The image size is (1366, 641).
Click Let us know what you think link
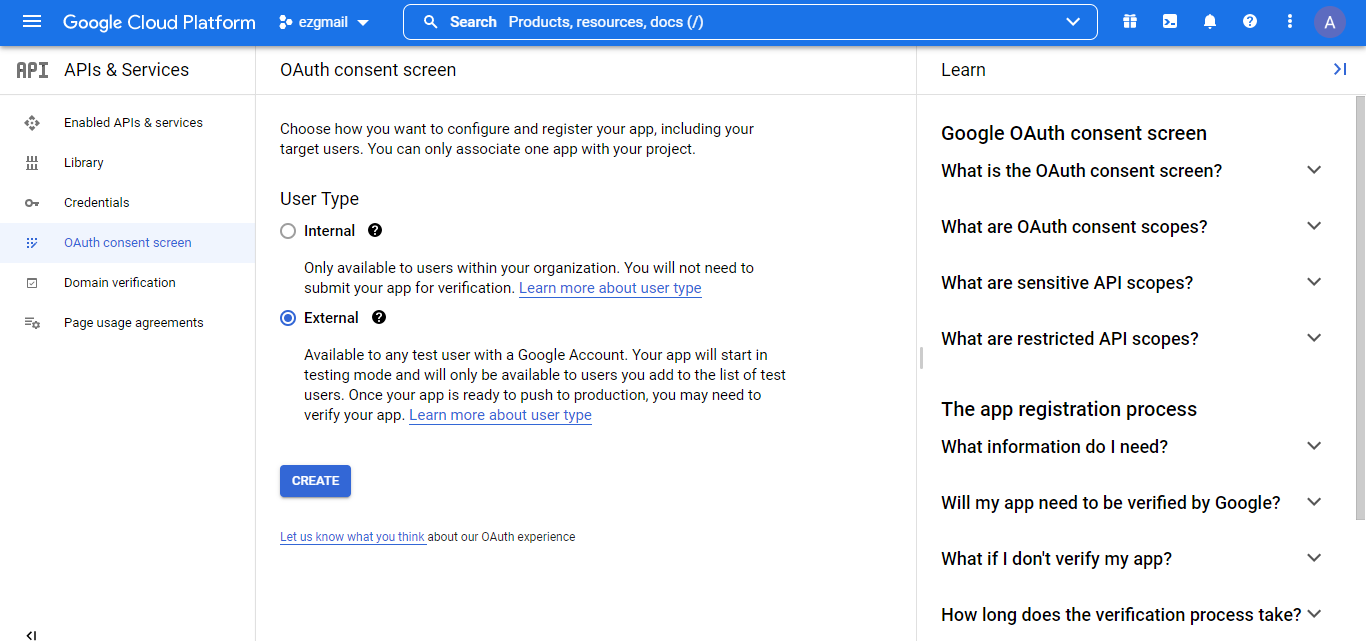353,537
